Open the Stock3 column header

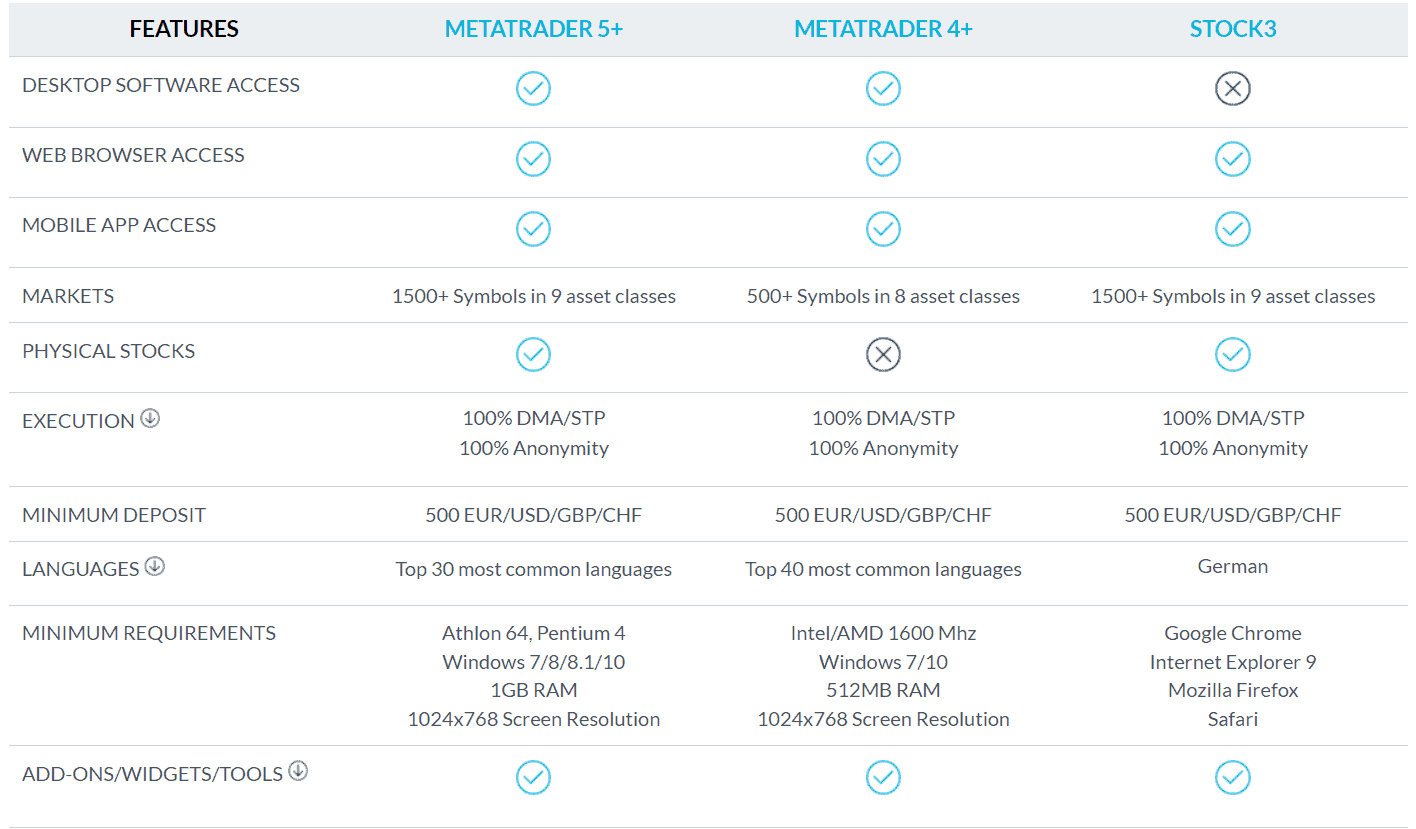(1233, 29)
